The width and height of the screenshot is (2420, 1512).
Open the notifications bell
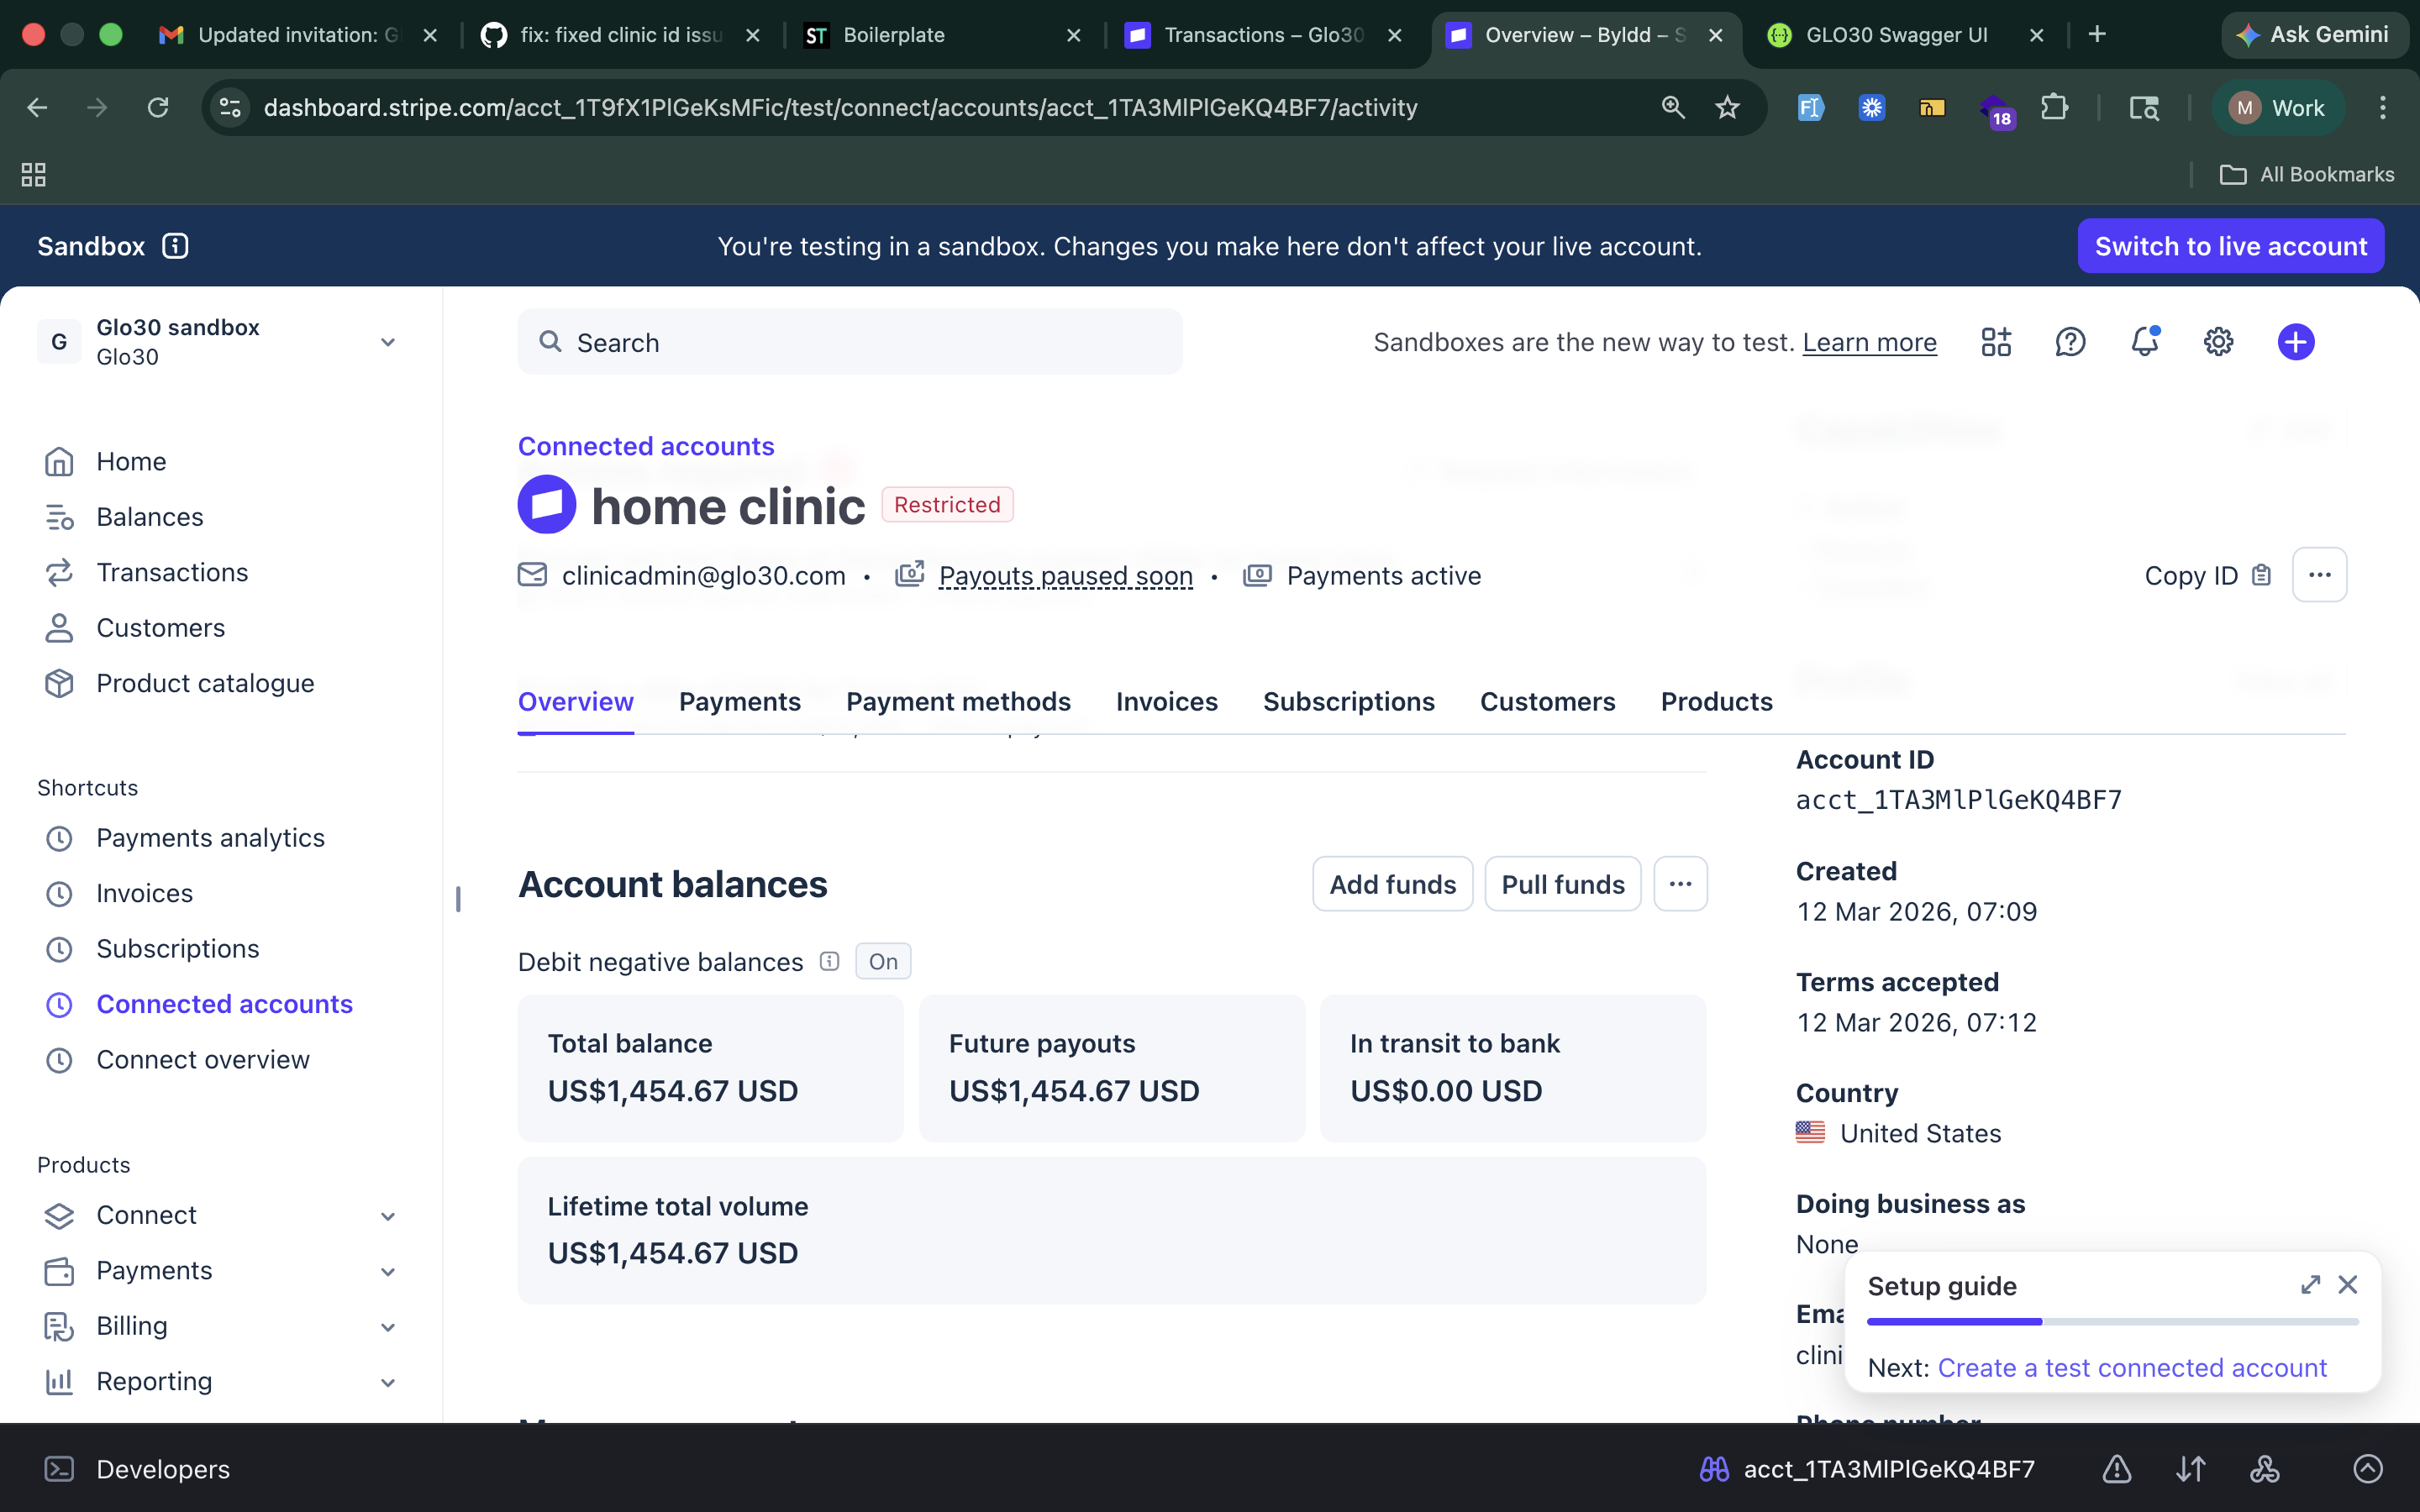pos(2144,342)
